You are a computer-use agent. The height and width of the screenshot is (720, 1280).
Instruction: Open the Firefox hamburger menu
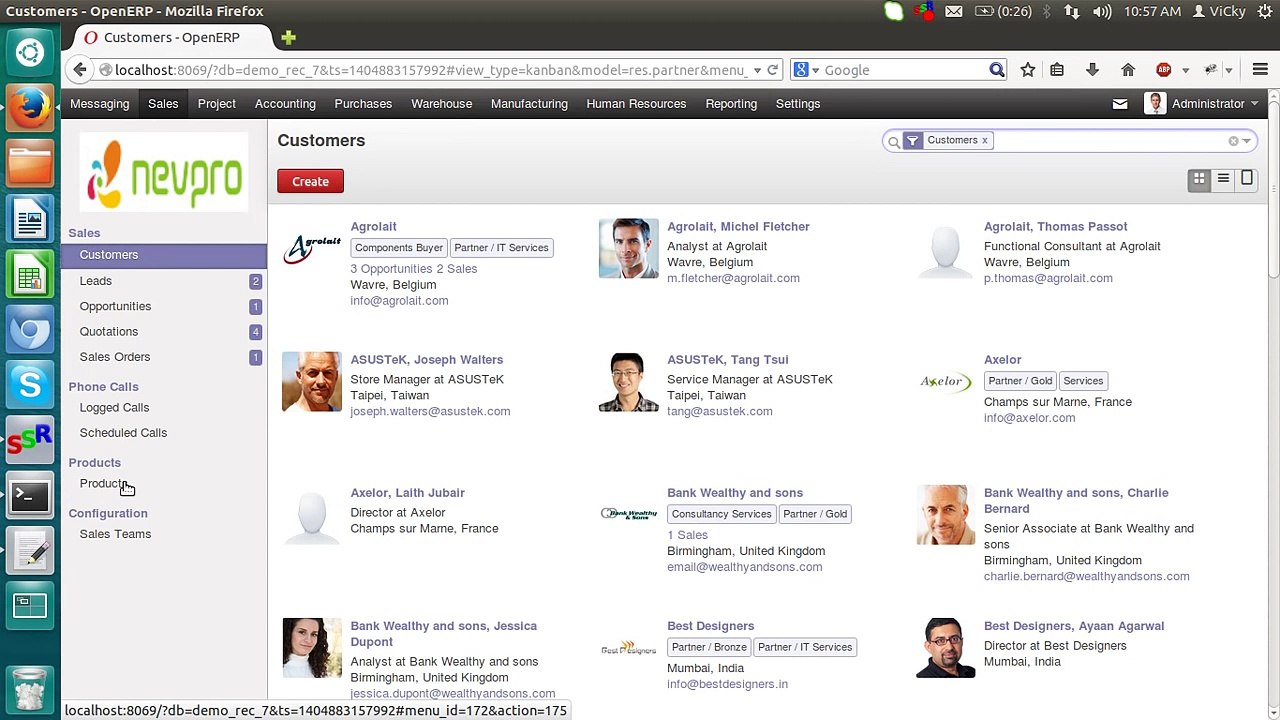point(1260,70)
